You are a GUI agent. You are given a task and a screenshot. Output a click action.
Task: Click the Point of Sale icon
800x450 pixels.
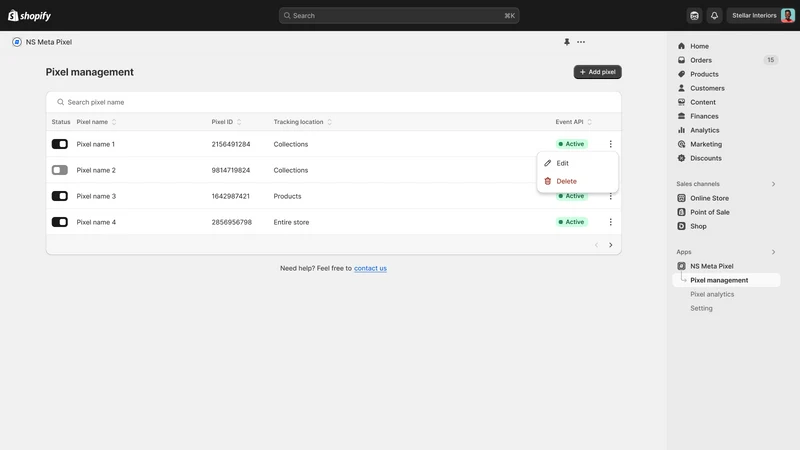(x=681, y=212)
